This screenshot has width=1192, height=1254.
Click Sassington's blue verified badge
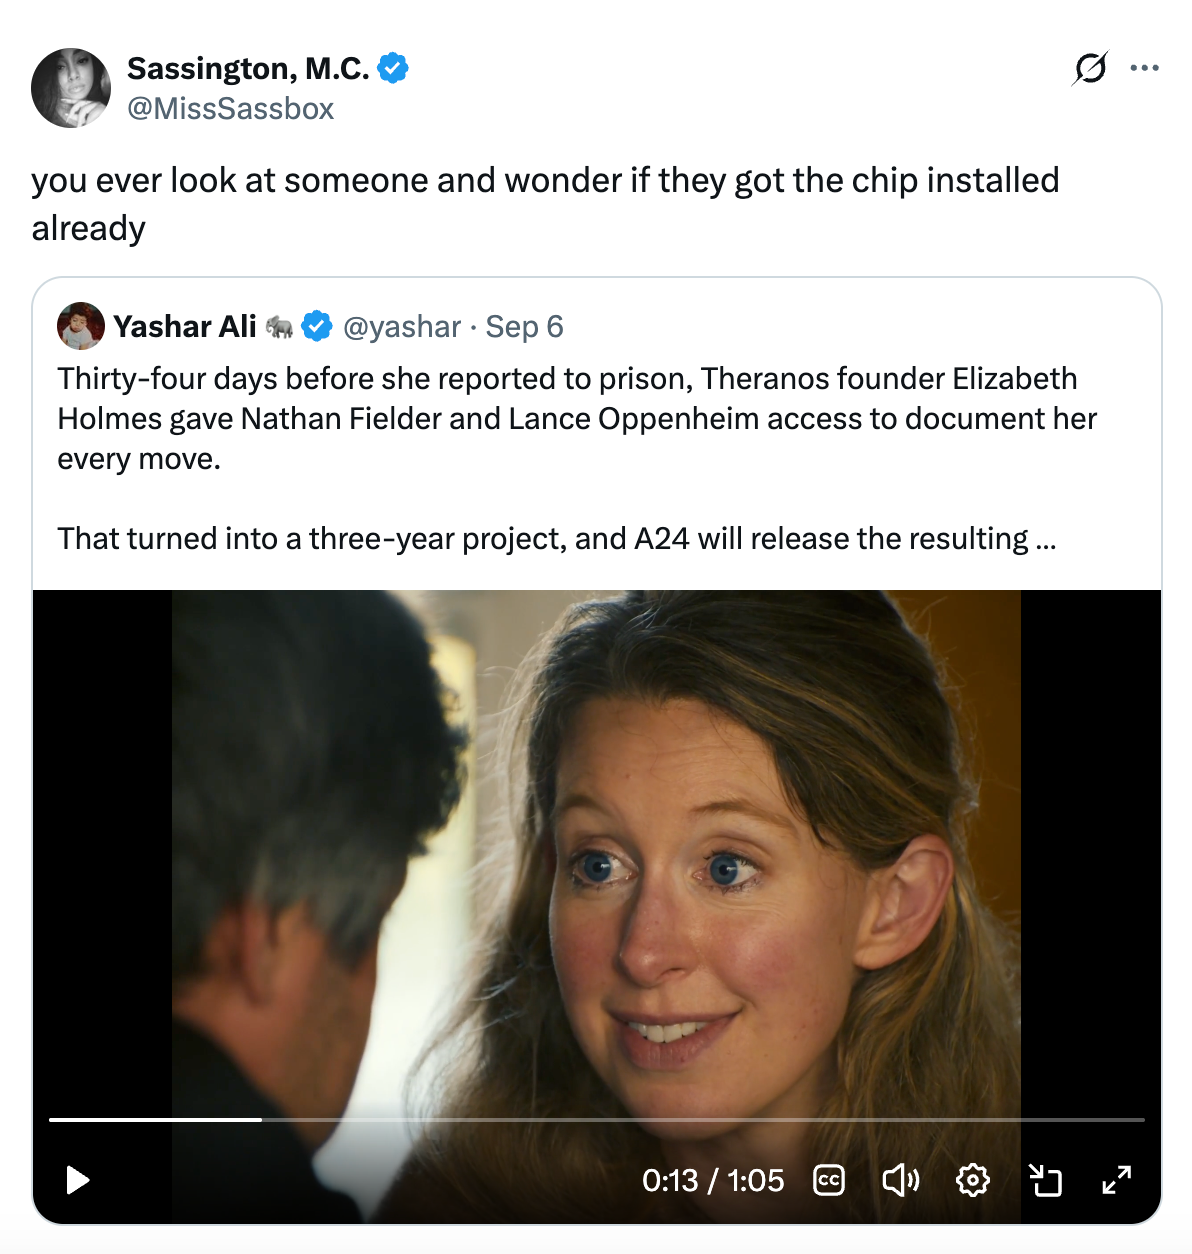tap(393, 68)
